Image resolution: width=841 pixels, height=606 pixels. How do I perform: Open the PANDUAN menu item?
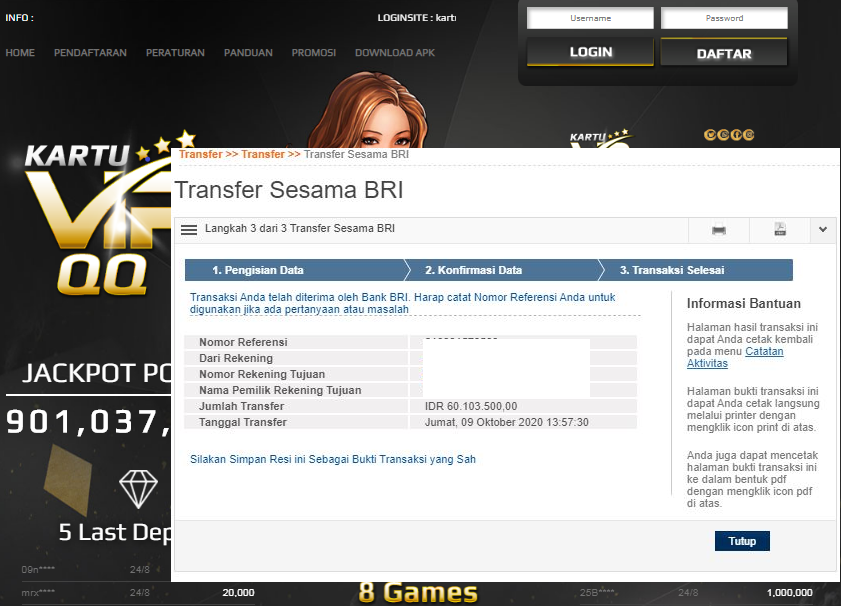click(248, 53)
